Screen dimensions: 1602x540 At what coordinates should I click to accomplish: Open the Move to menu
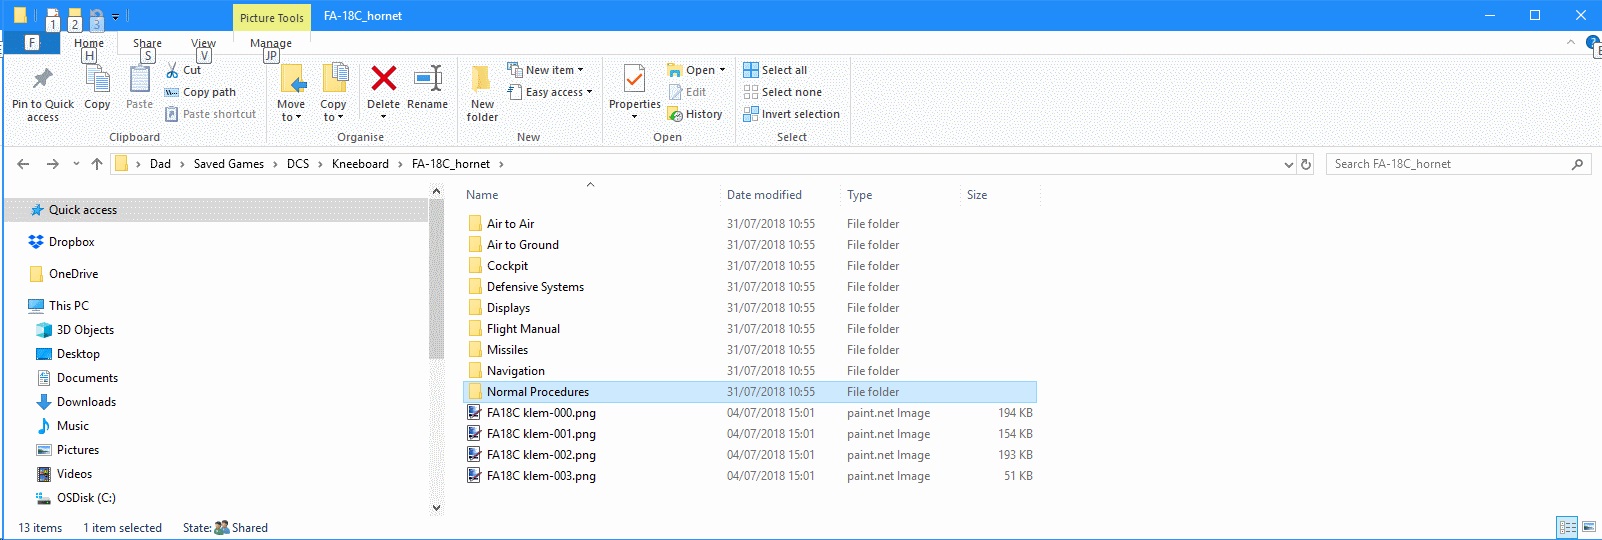291,93
